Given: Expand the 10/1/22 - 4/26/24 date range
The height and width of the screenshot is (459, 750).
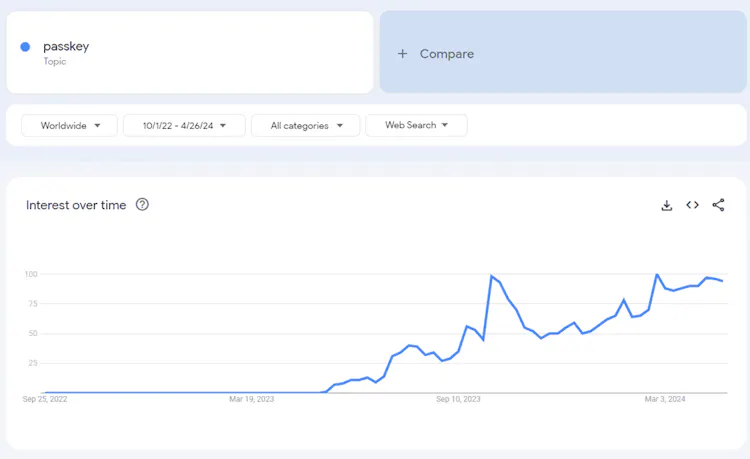Looking at the screenshot, I should coord(184,126).
